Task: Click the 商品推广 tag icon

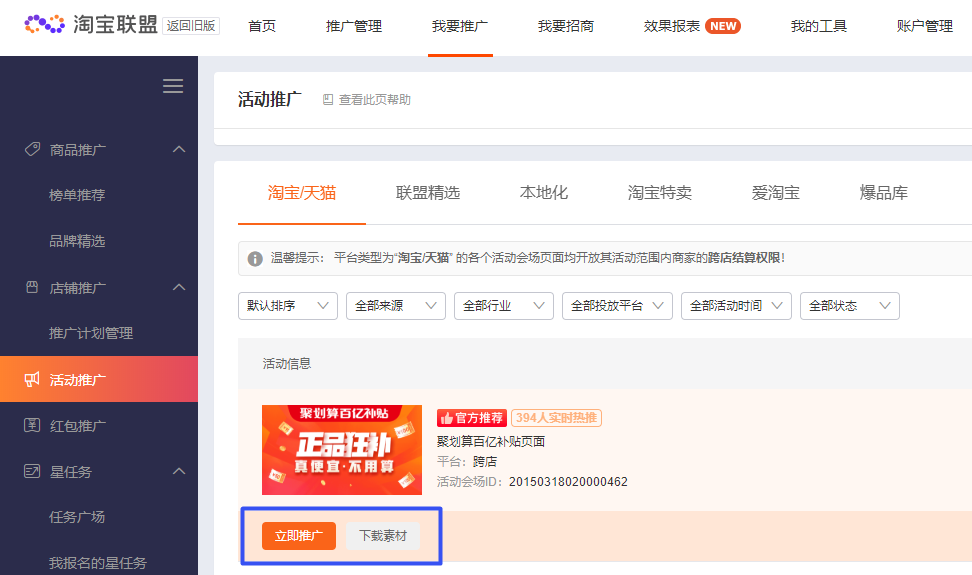Action: point(32,149)
